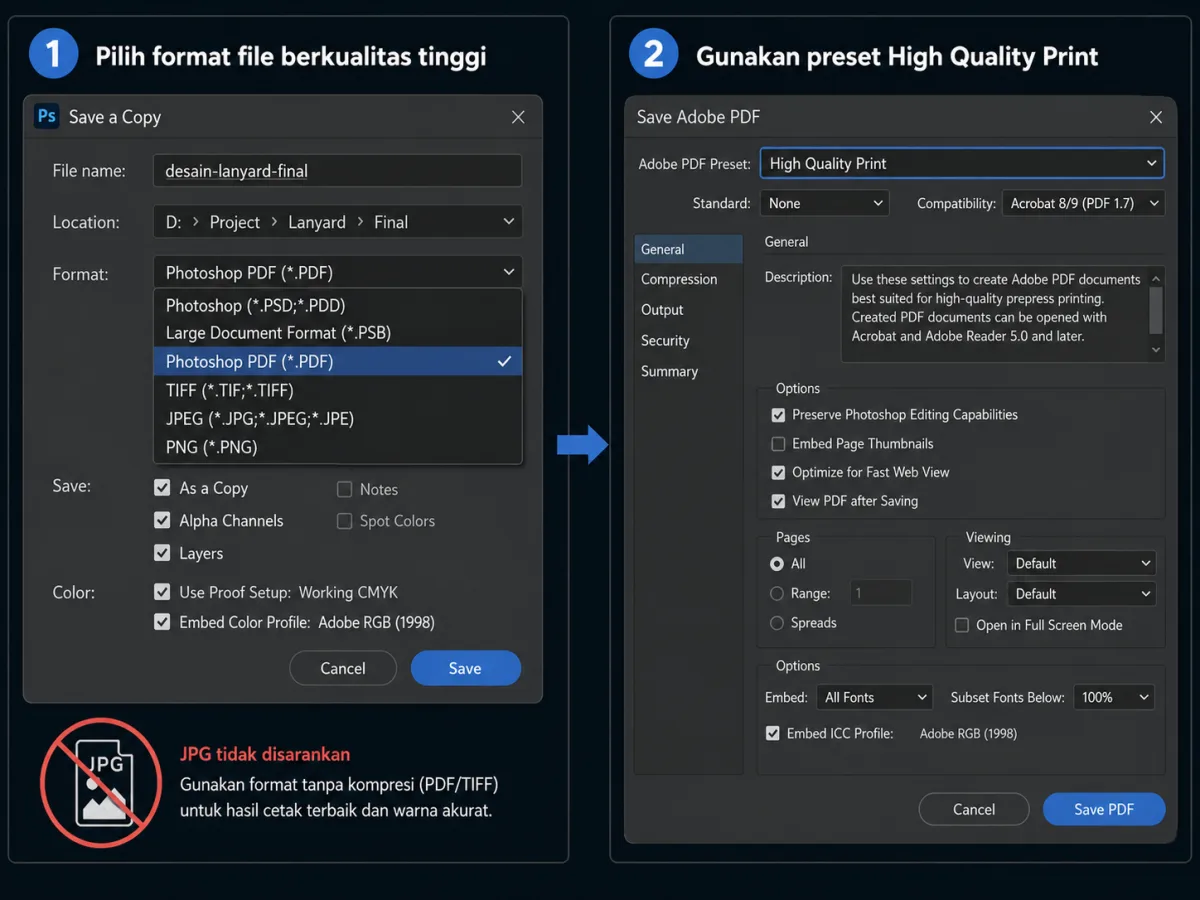Choose JPEG (*.JPG;*.JPEG;*.JPE) format

(338, 418)
